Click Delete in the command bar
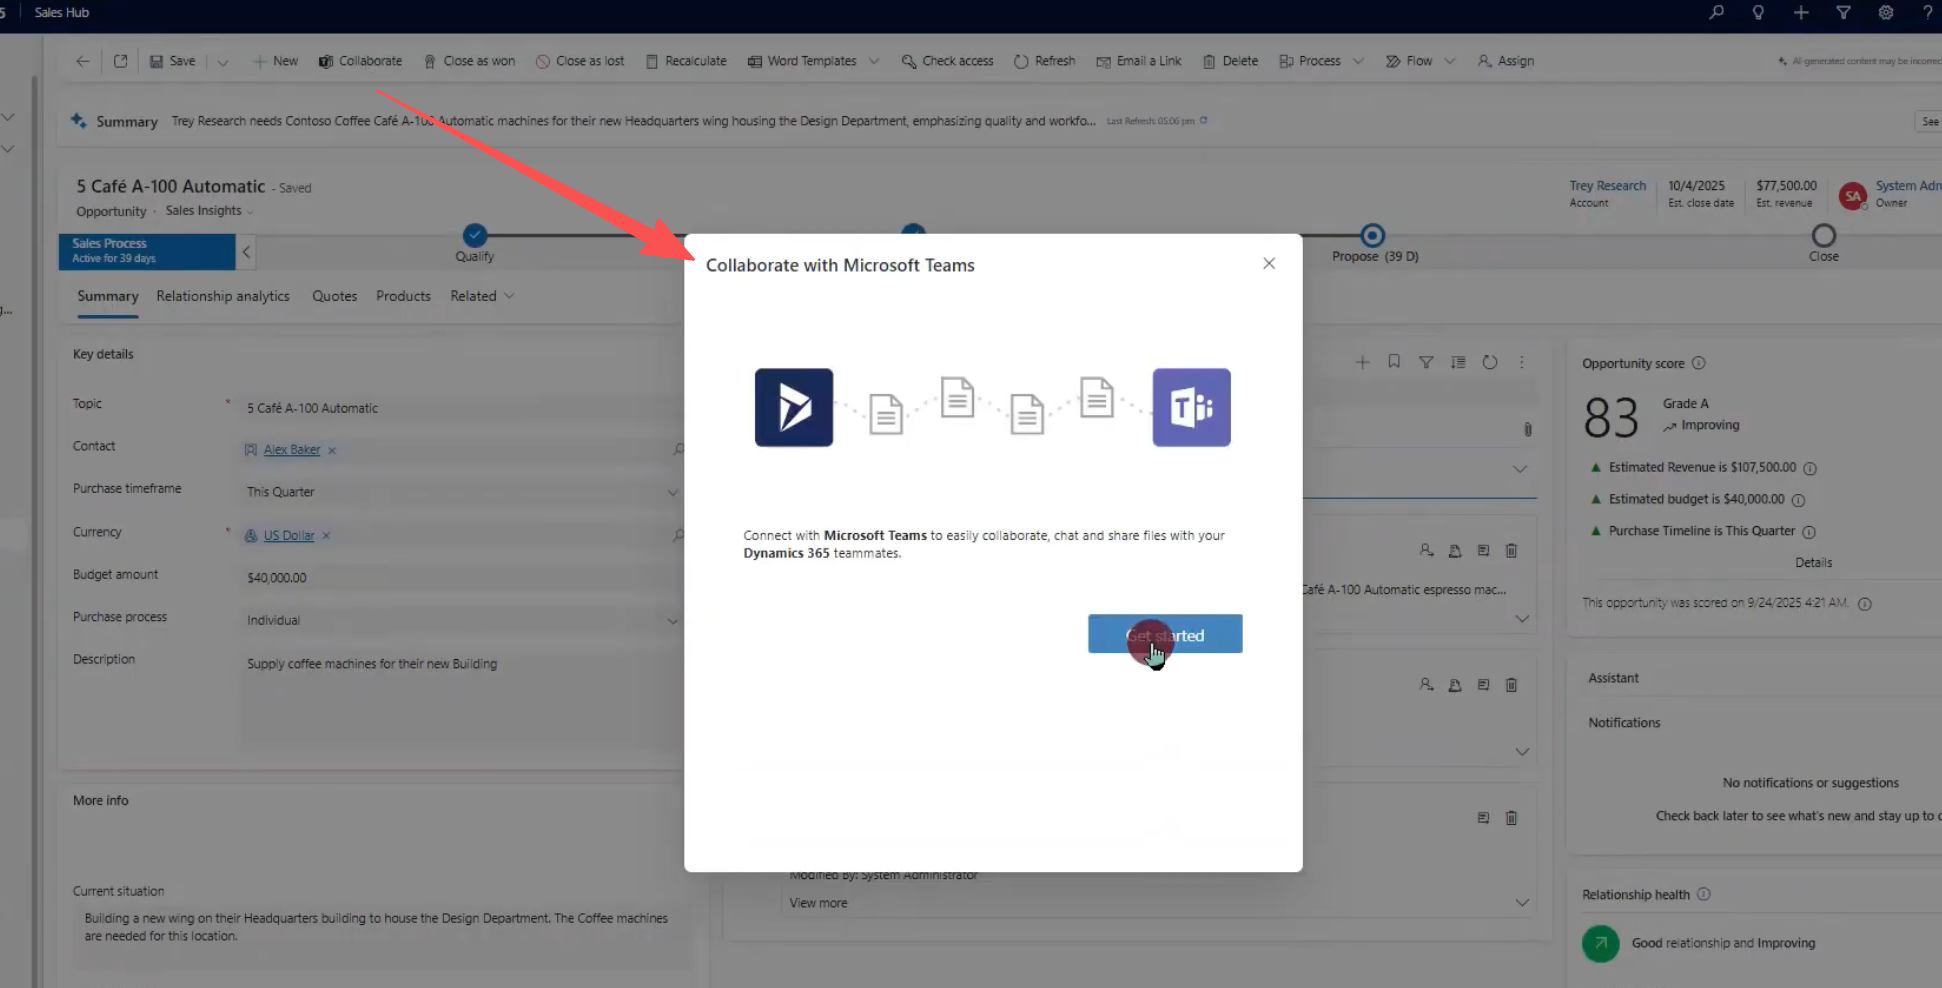 click(x=1230, y=61)
